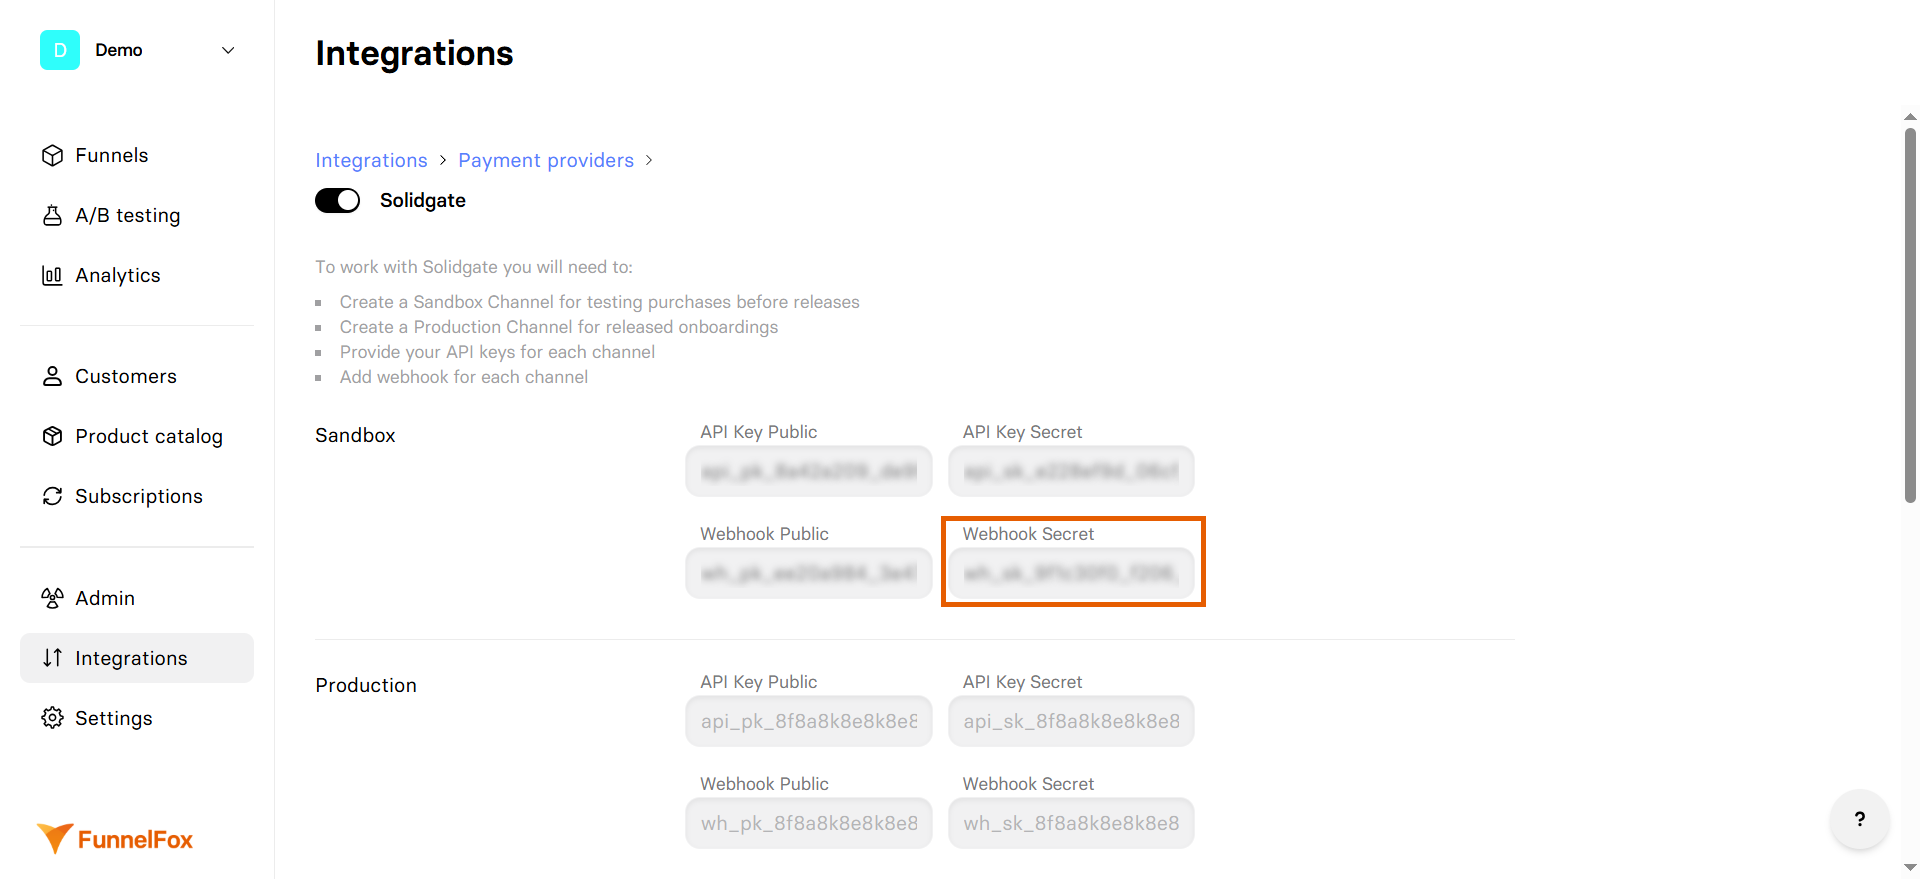Click the FunnelFox logo

pos(115,839)
